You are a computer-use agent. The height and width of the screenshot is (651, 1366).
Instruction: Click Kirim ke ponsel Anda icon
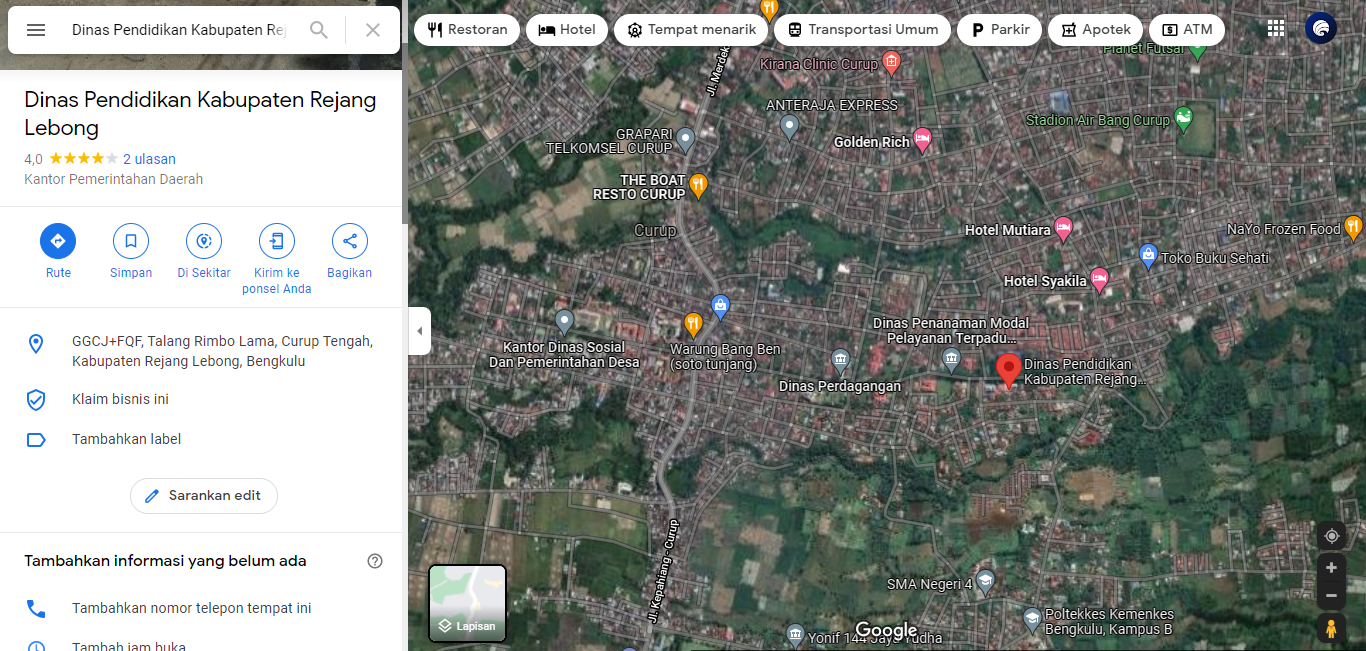coord(277,241)
